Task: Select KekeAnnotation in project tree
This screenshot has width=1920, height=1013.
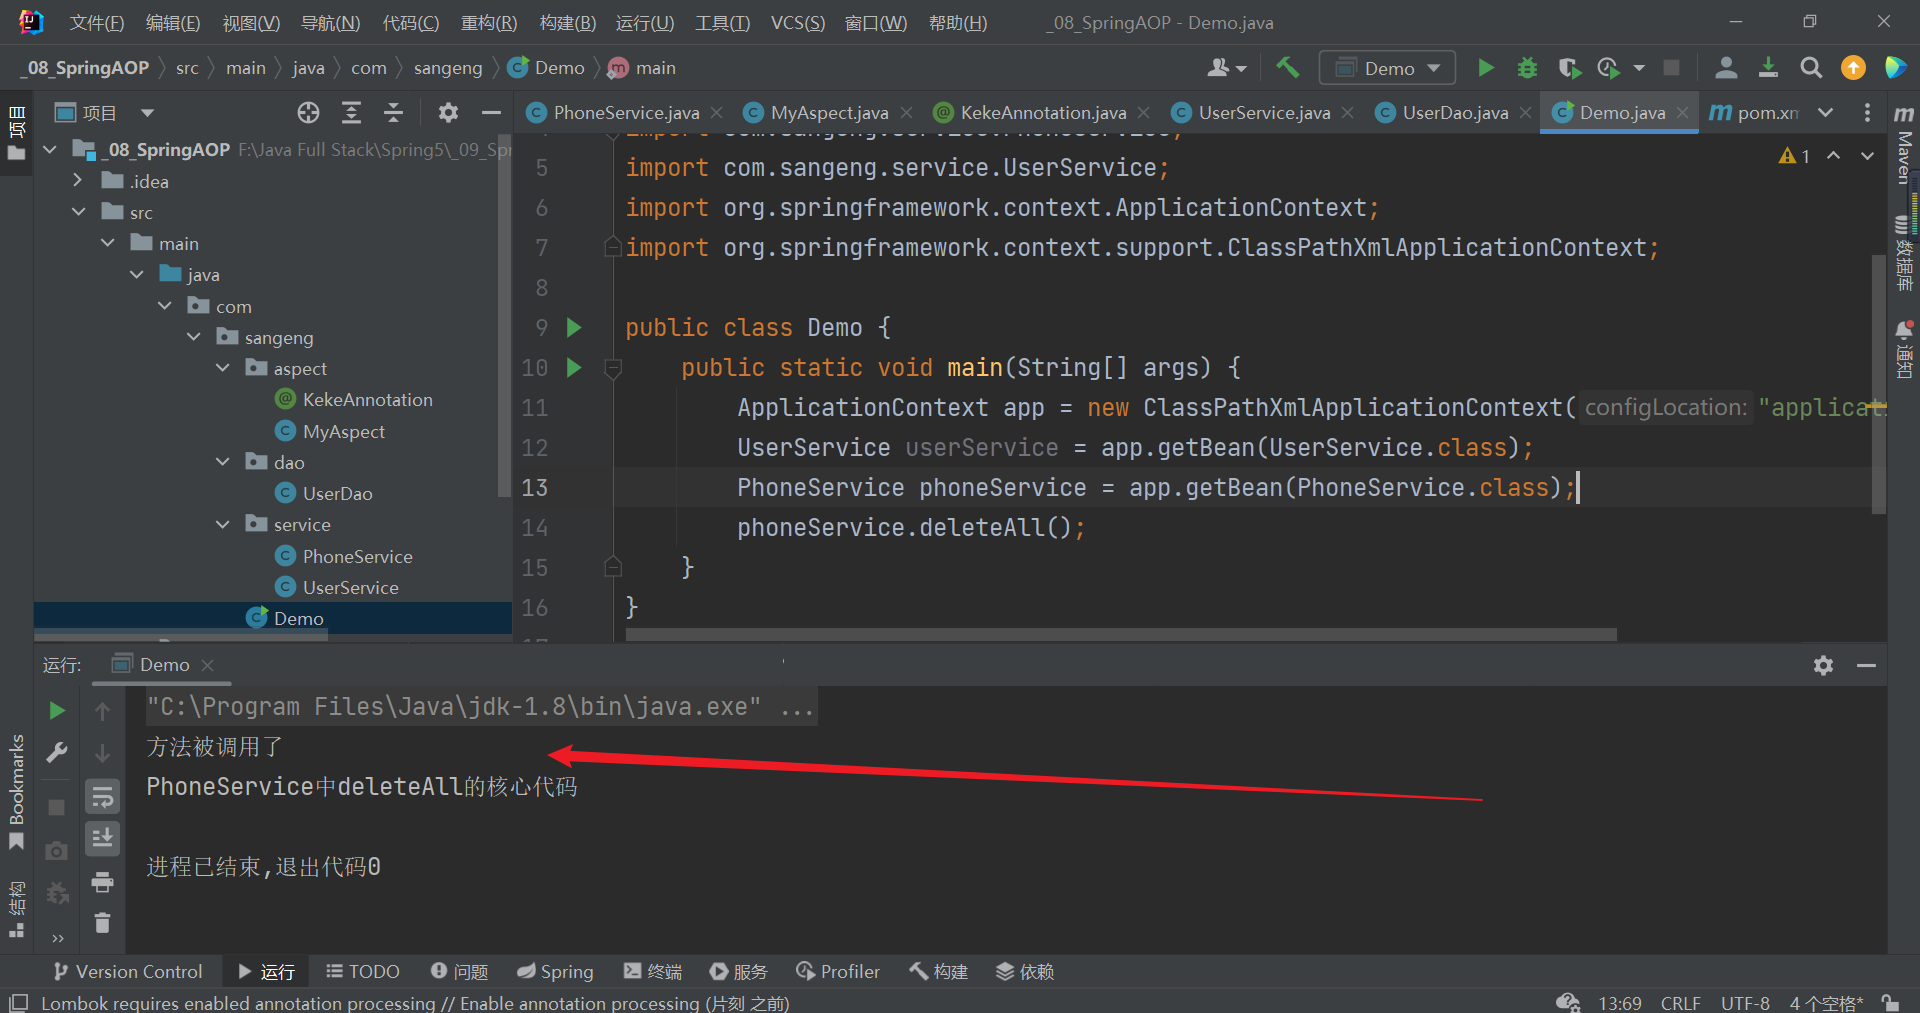Action: pos(367,400)
